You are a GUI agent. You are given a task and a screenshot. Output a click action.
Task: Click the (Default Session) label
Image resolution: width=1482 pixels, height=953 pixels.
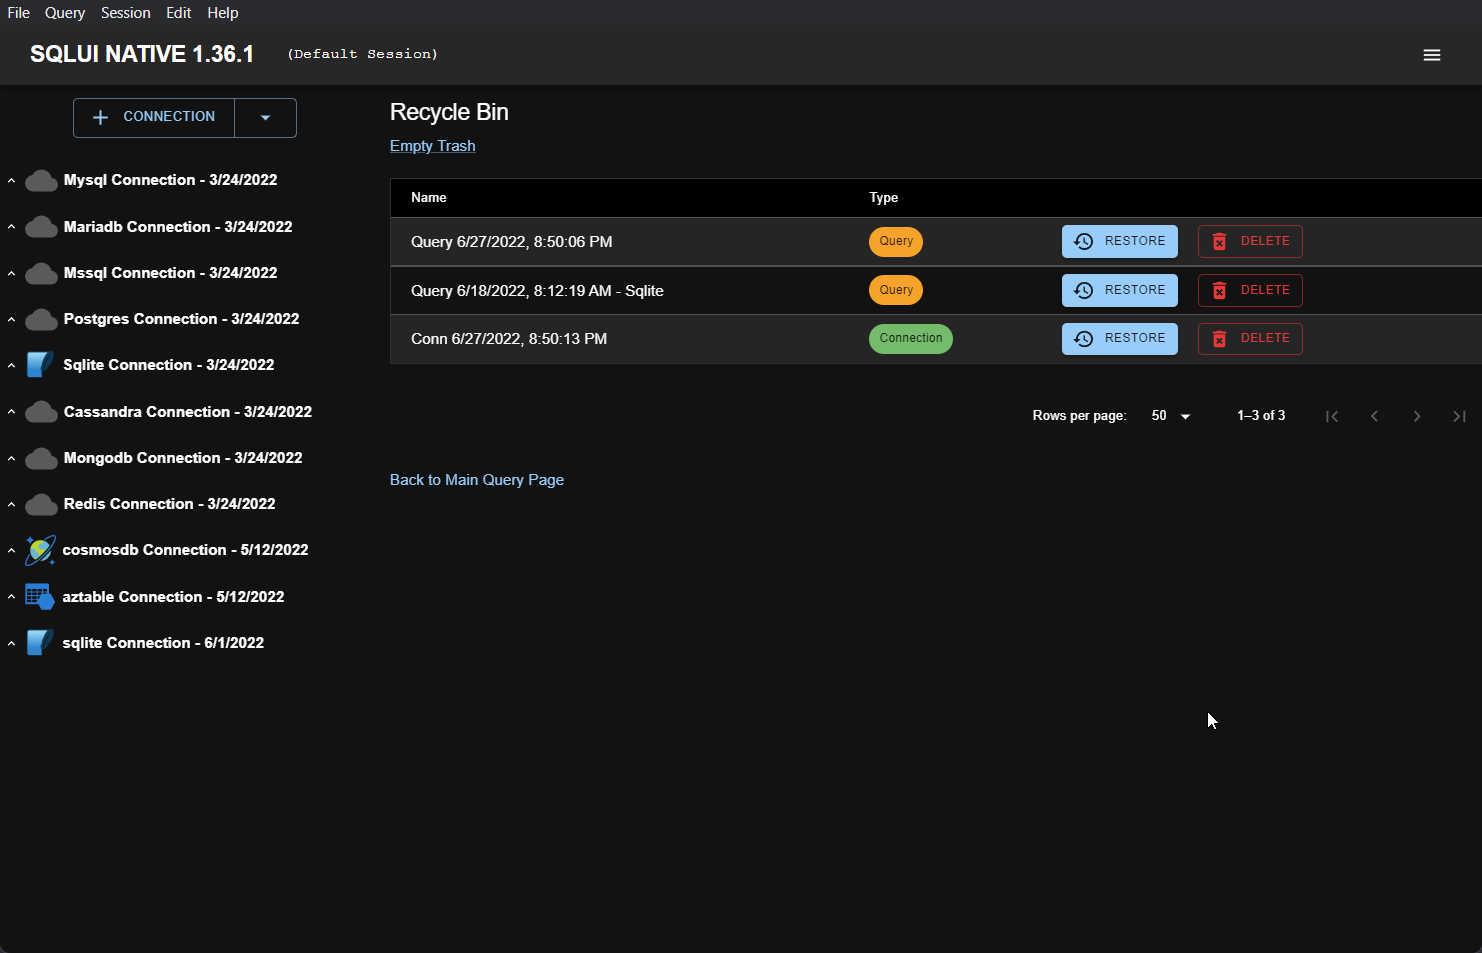click(x=362, y=54)
